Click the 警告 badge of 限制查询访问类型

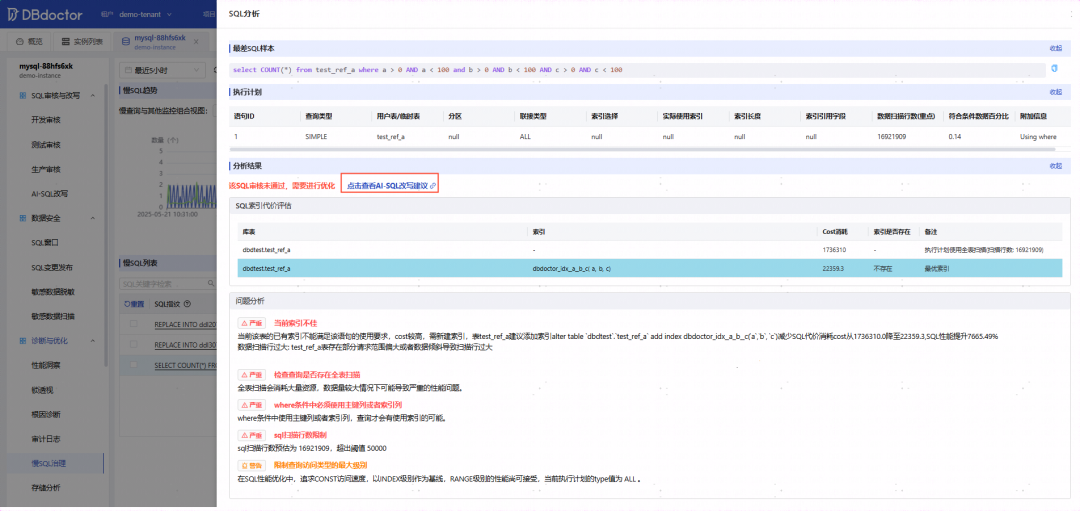tap(251, 466)
